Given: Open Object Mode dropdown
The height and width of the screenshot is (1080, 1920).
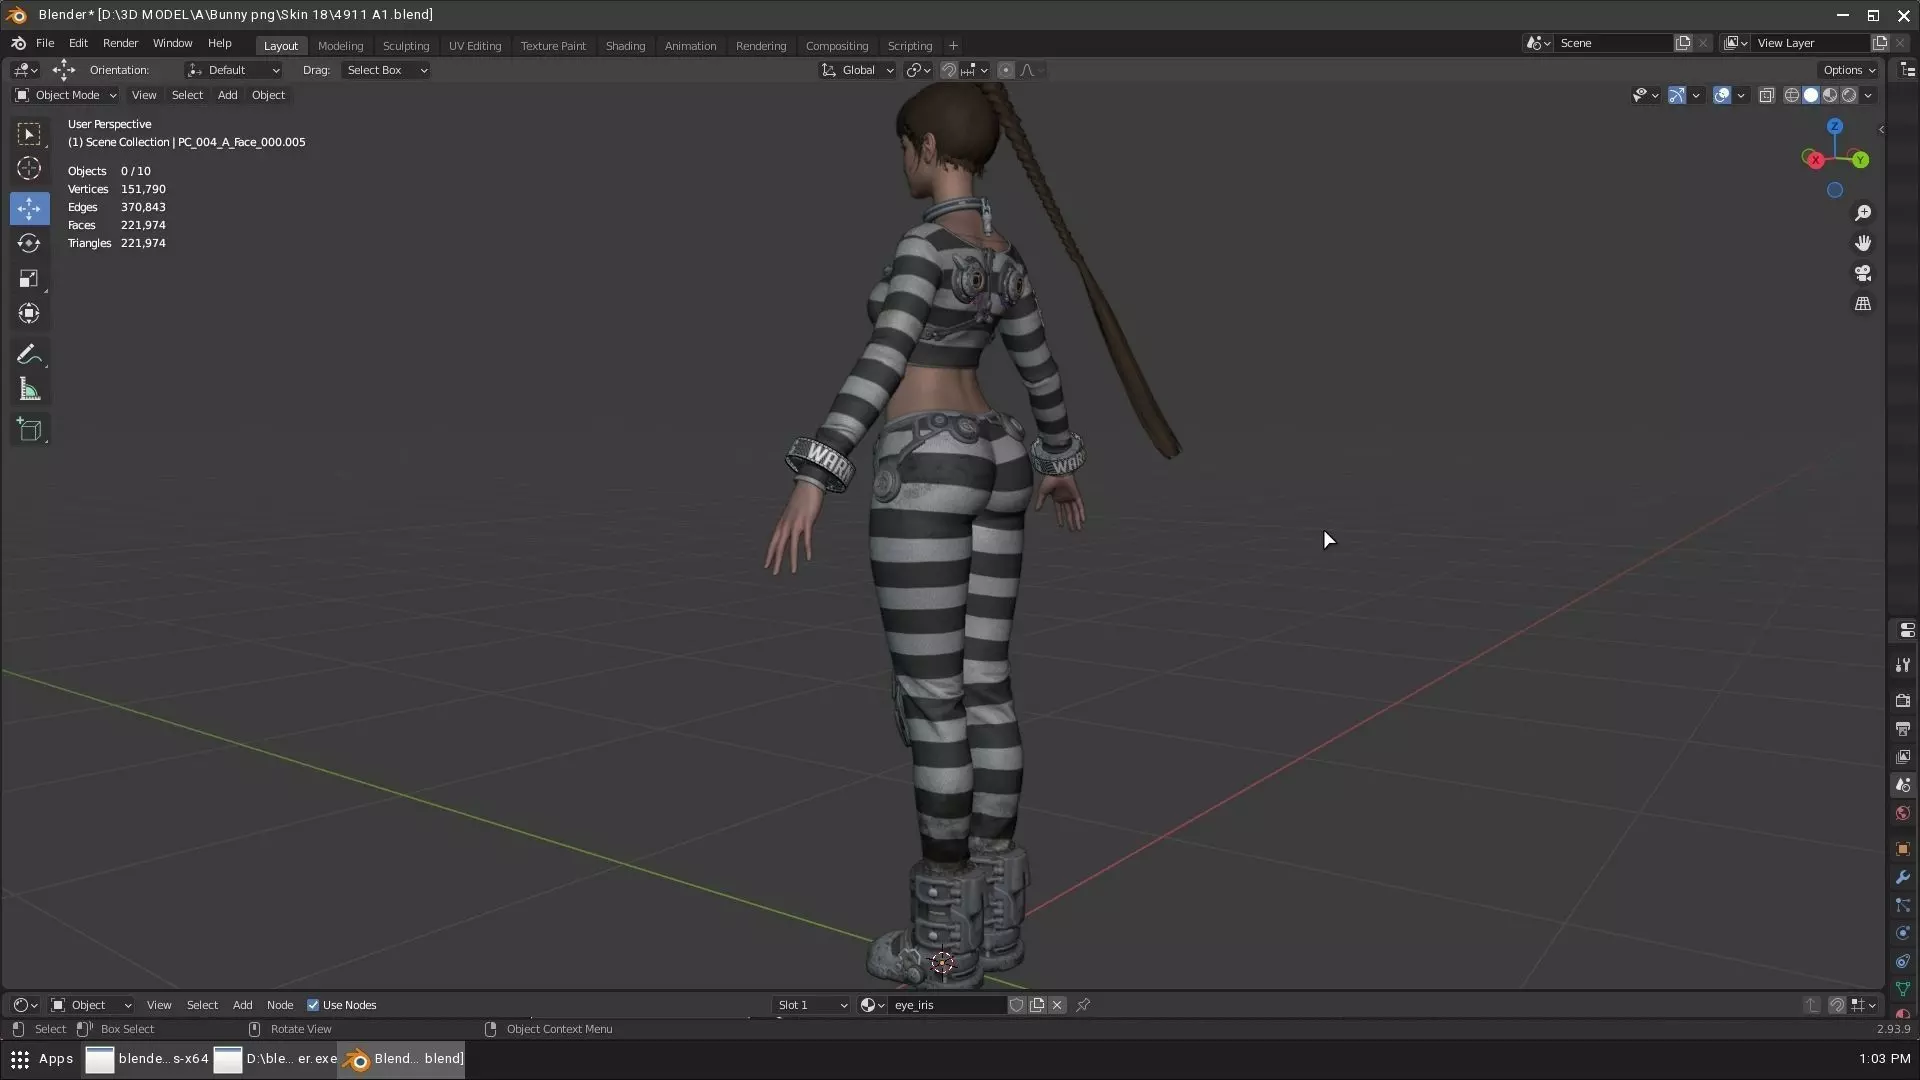Looking at the screenshot, I should pyautogui.click(x=66, y=95).
